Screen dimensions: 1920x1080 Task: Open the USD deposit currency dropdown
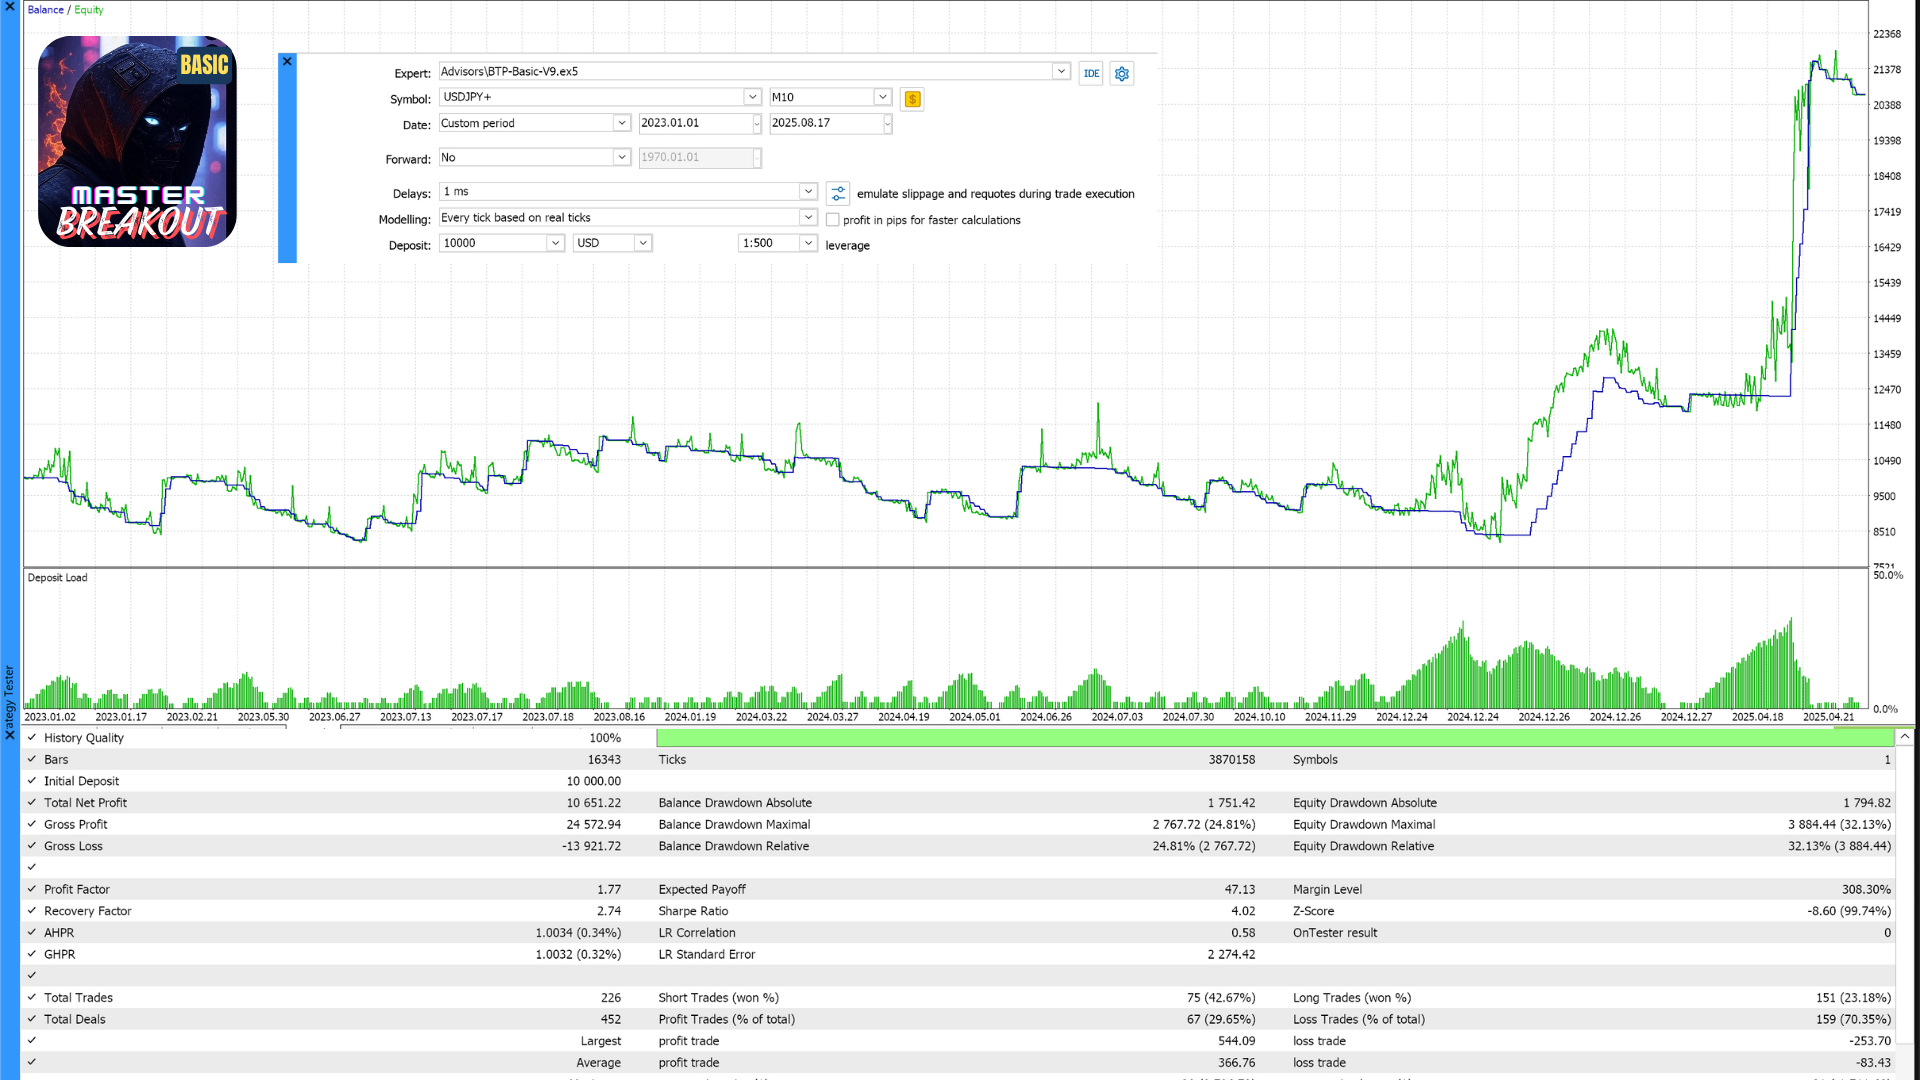tap(643, 243)
